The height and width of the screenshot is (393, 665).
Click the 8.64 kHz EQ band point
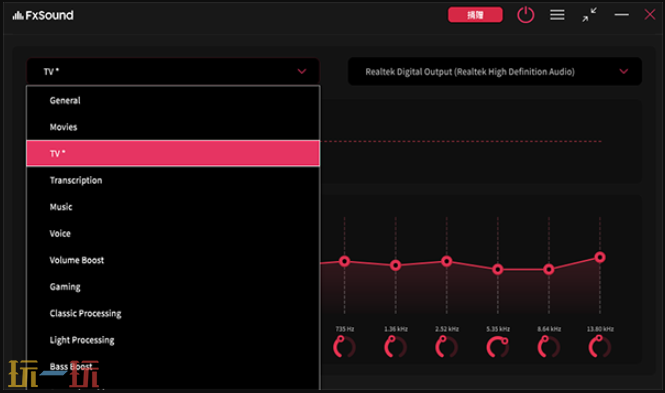(x=549, y=269)
